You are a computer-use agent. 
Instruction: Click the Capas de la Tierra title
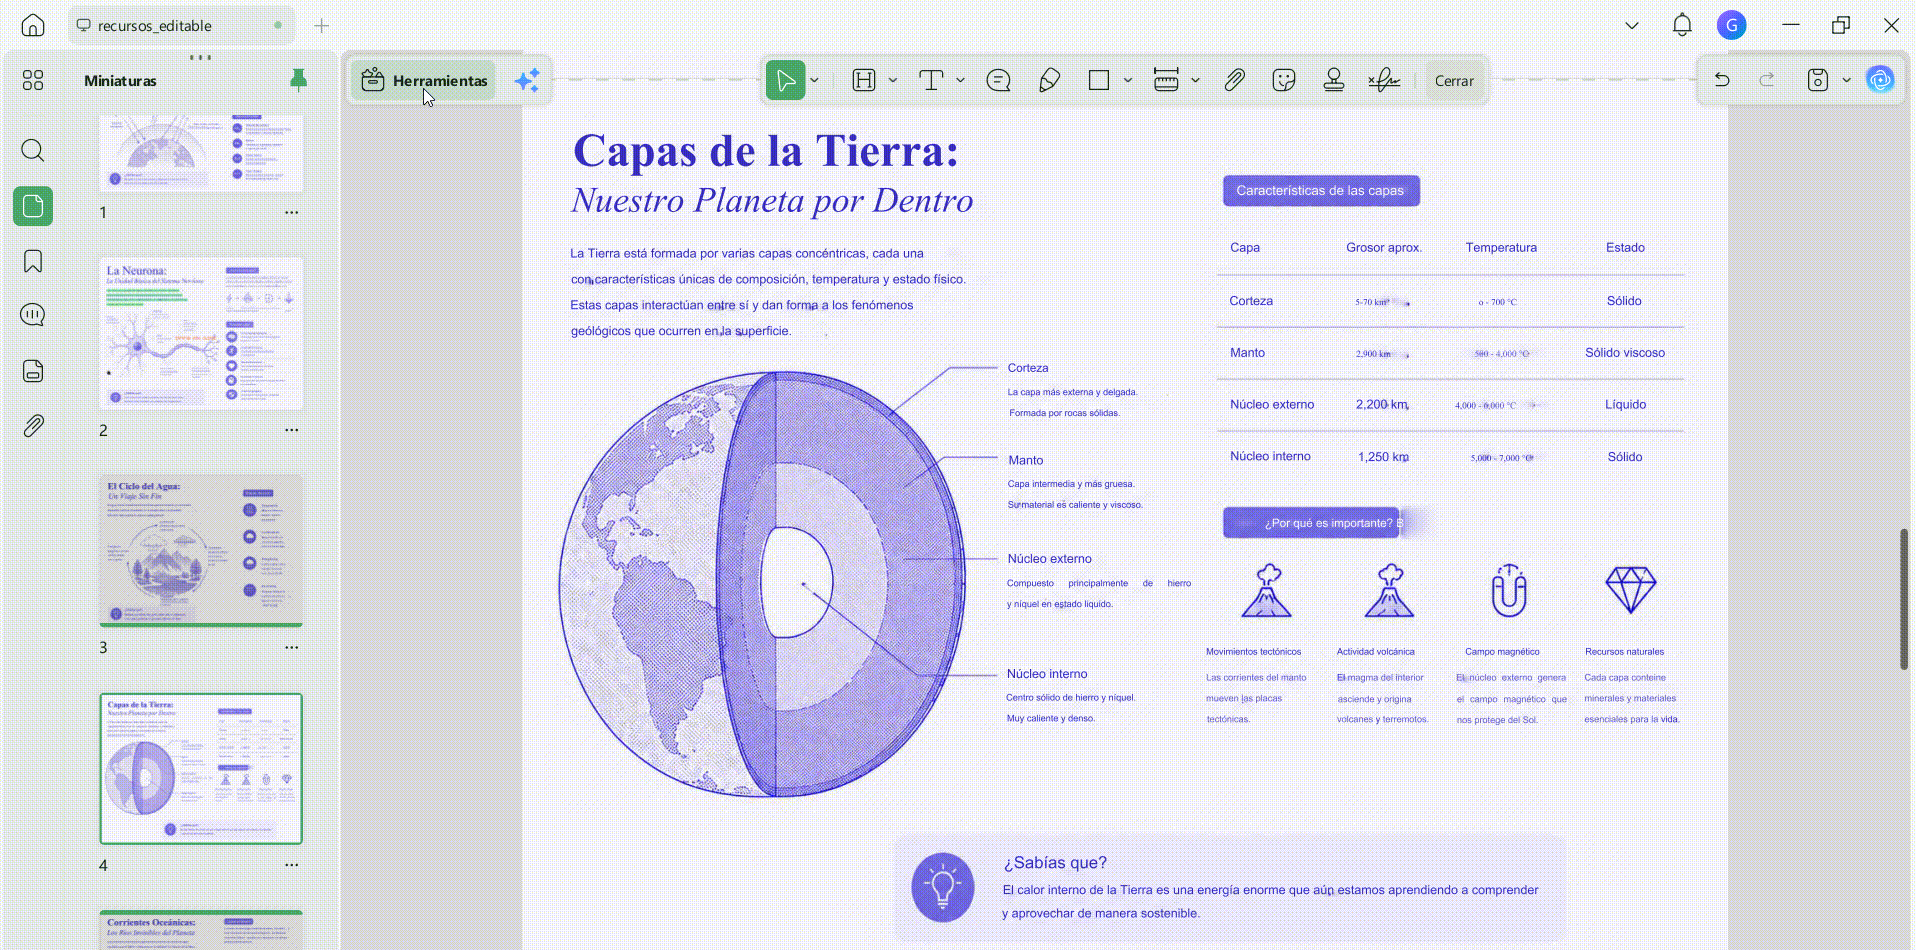tap(766, 151)
